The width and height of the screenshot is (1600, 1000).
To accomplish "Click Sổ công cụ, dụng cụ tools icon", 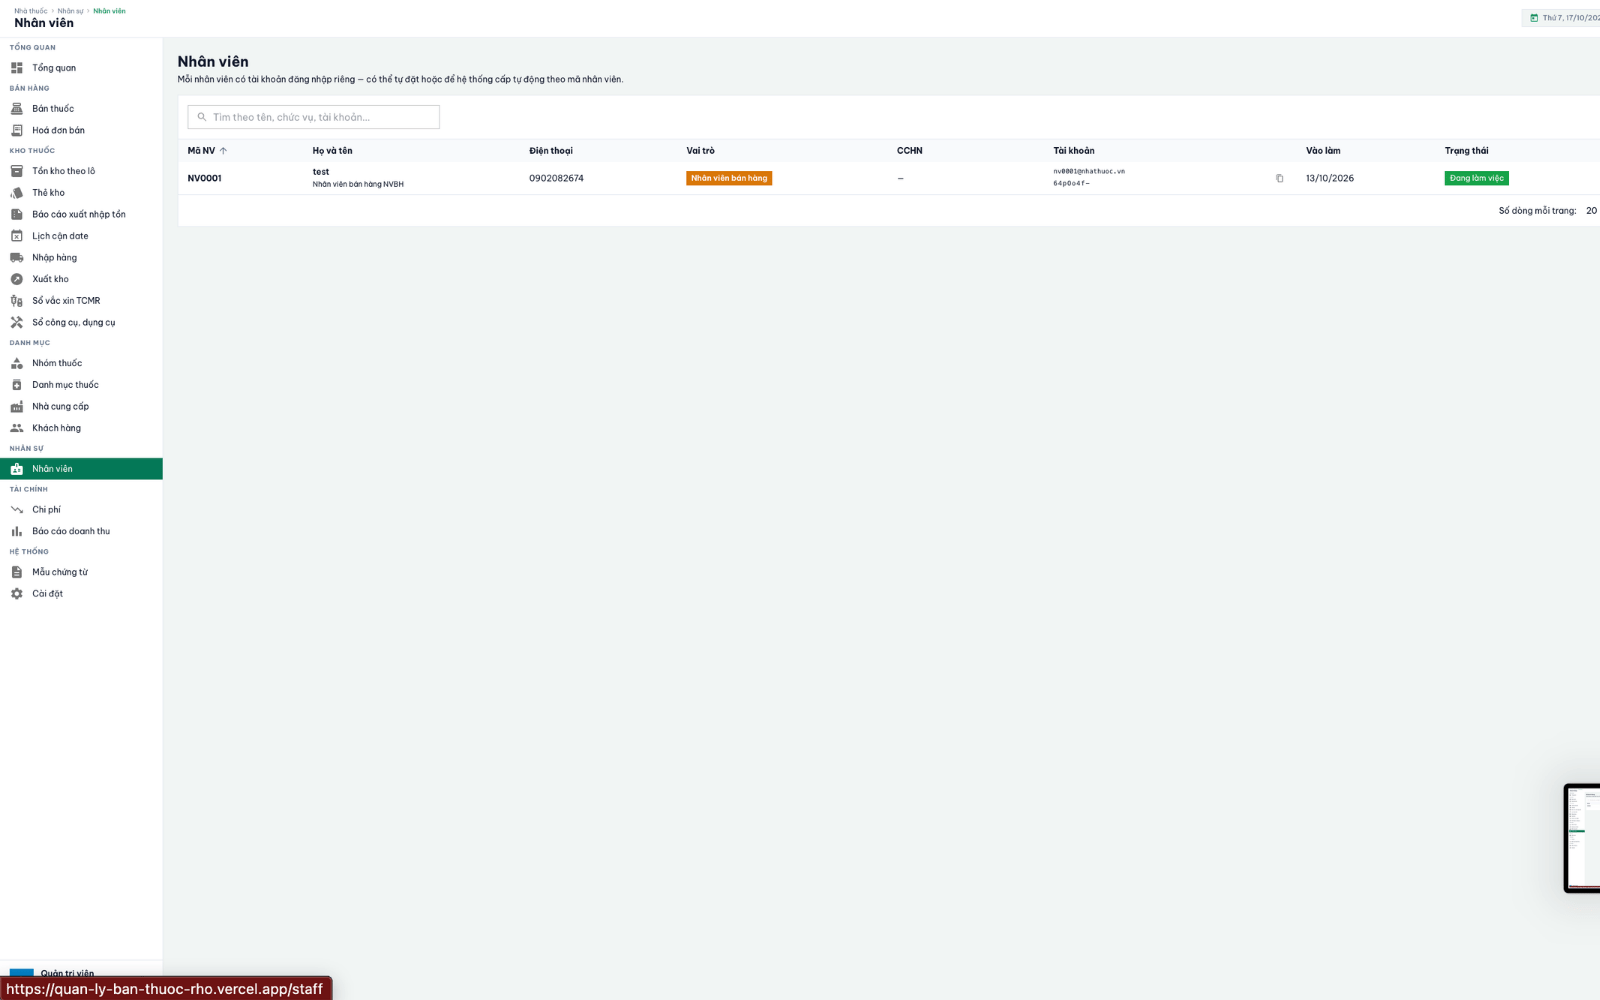I will (17, 322).
